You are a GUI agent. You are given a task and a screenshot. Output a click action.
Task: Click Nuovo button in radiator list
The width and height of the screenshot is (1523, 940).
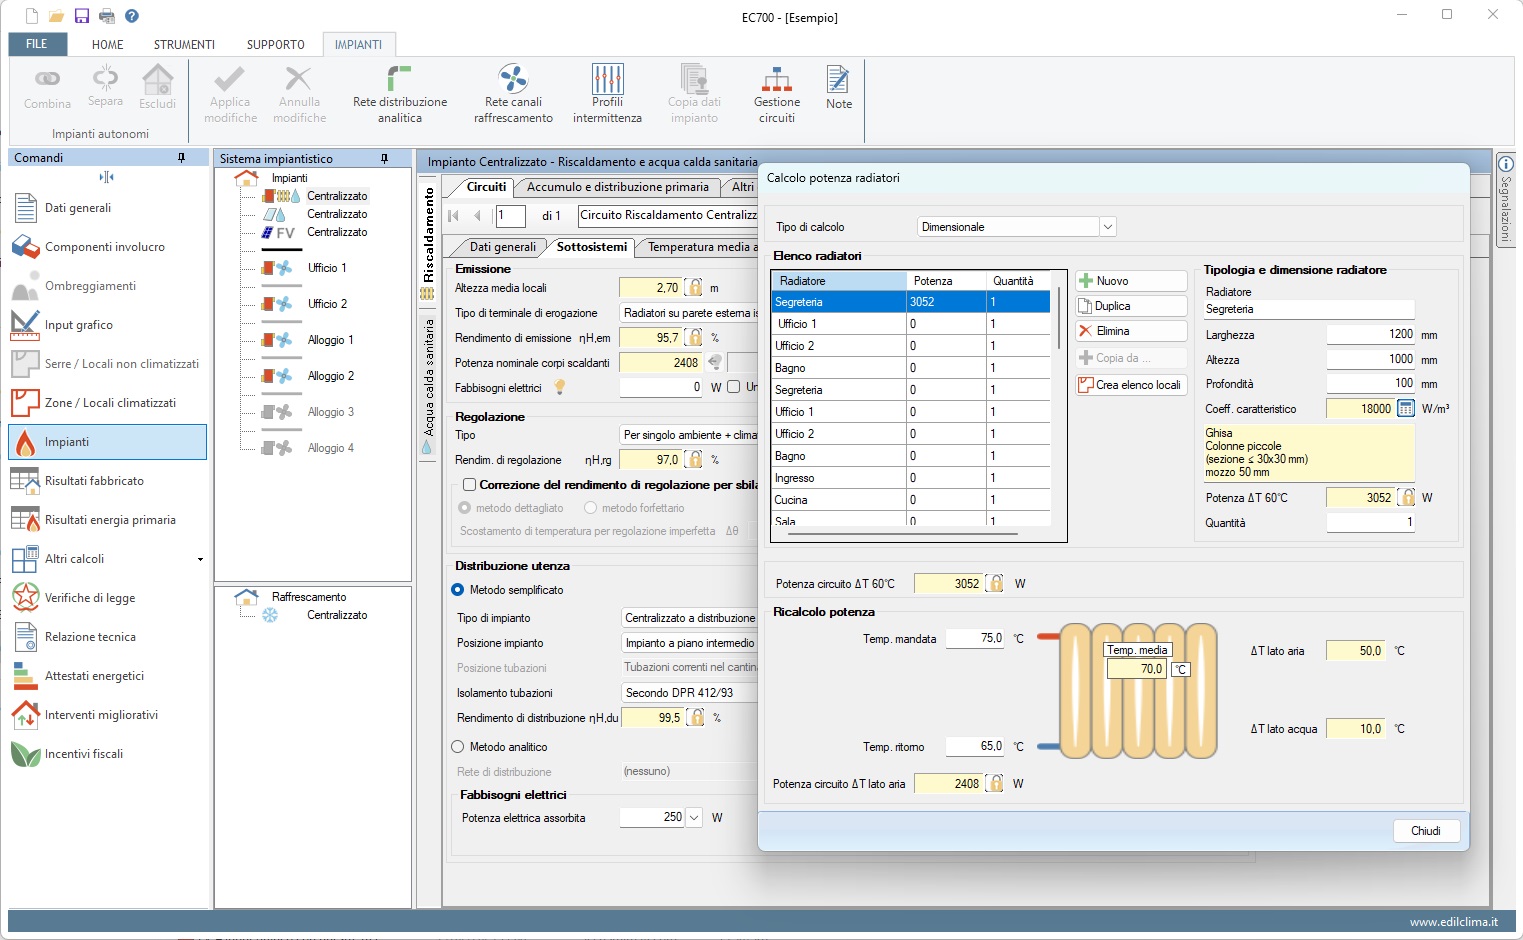coord(1131,281)
